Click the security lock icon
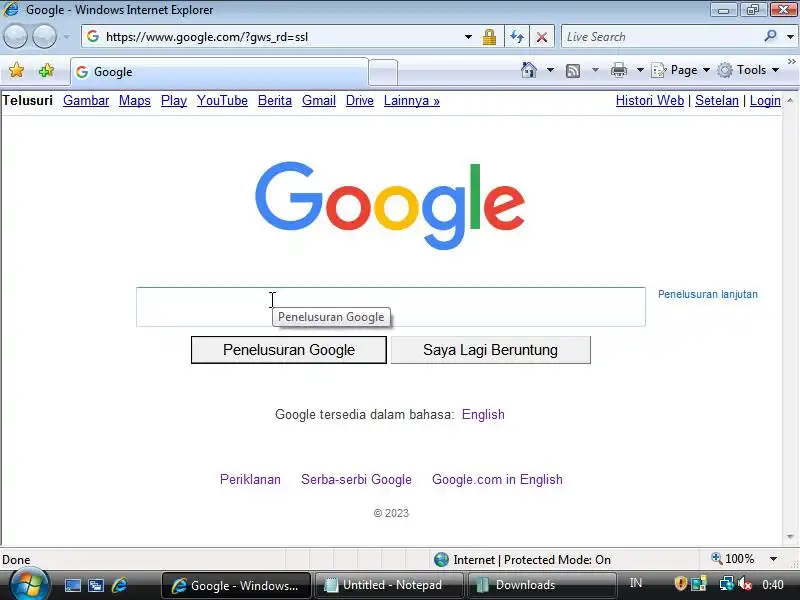Viewport: 800px width, 600px height. [489, 37]
